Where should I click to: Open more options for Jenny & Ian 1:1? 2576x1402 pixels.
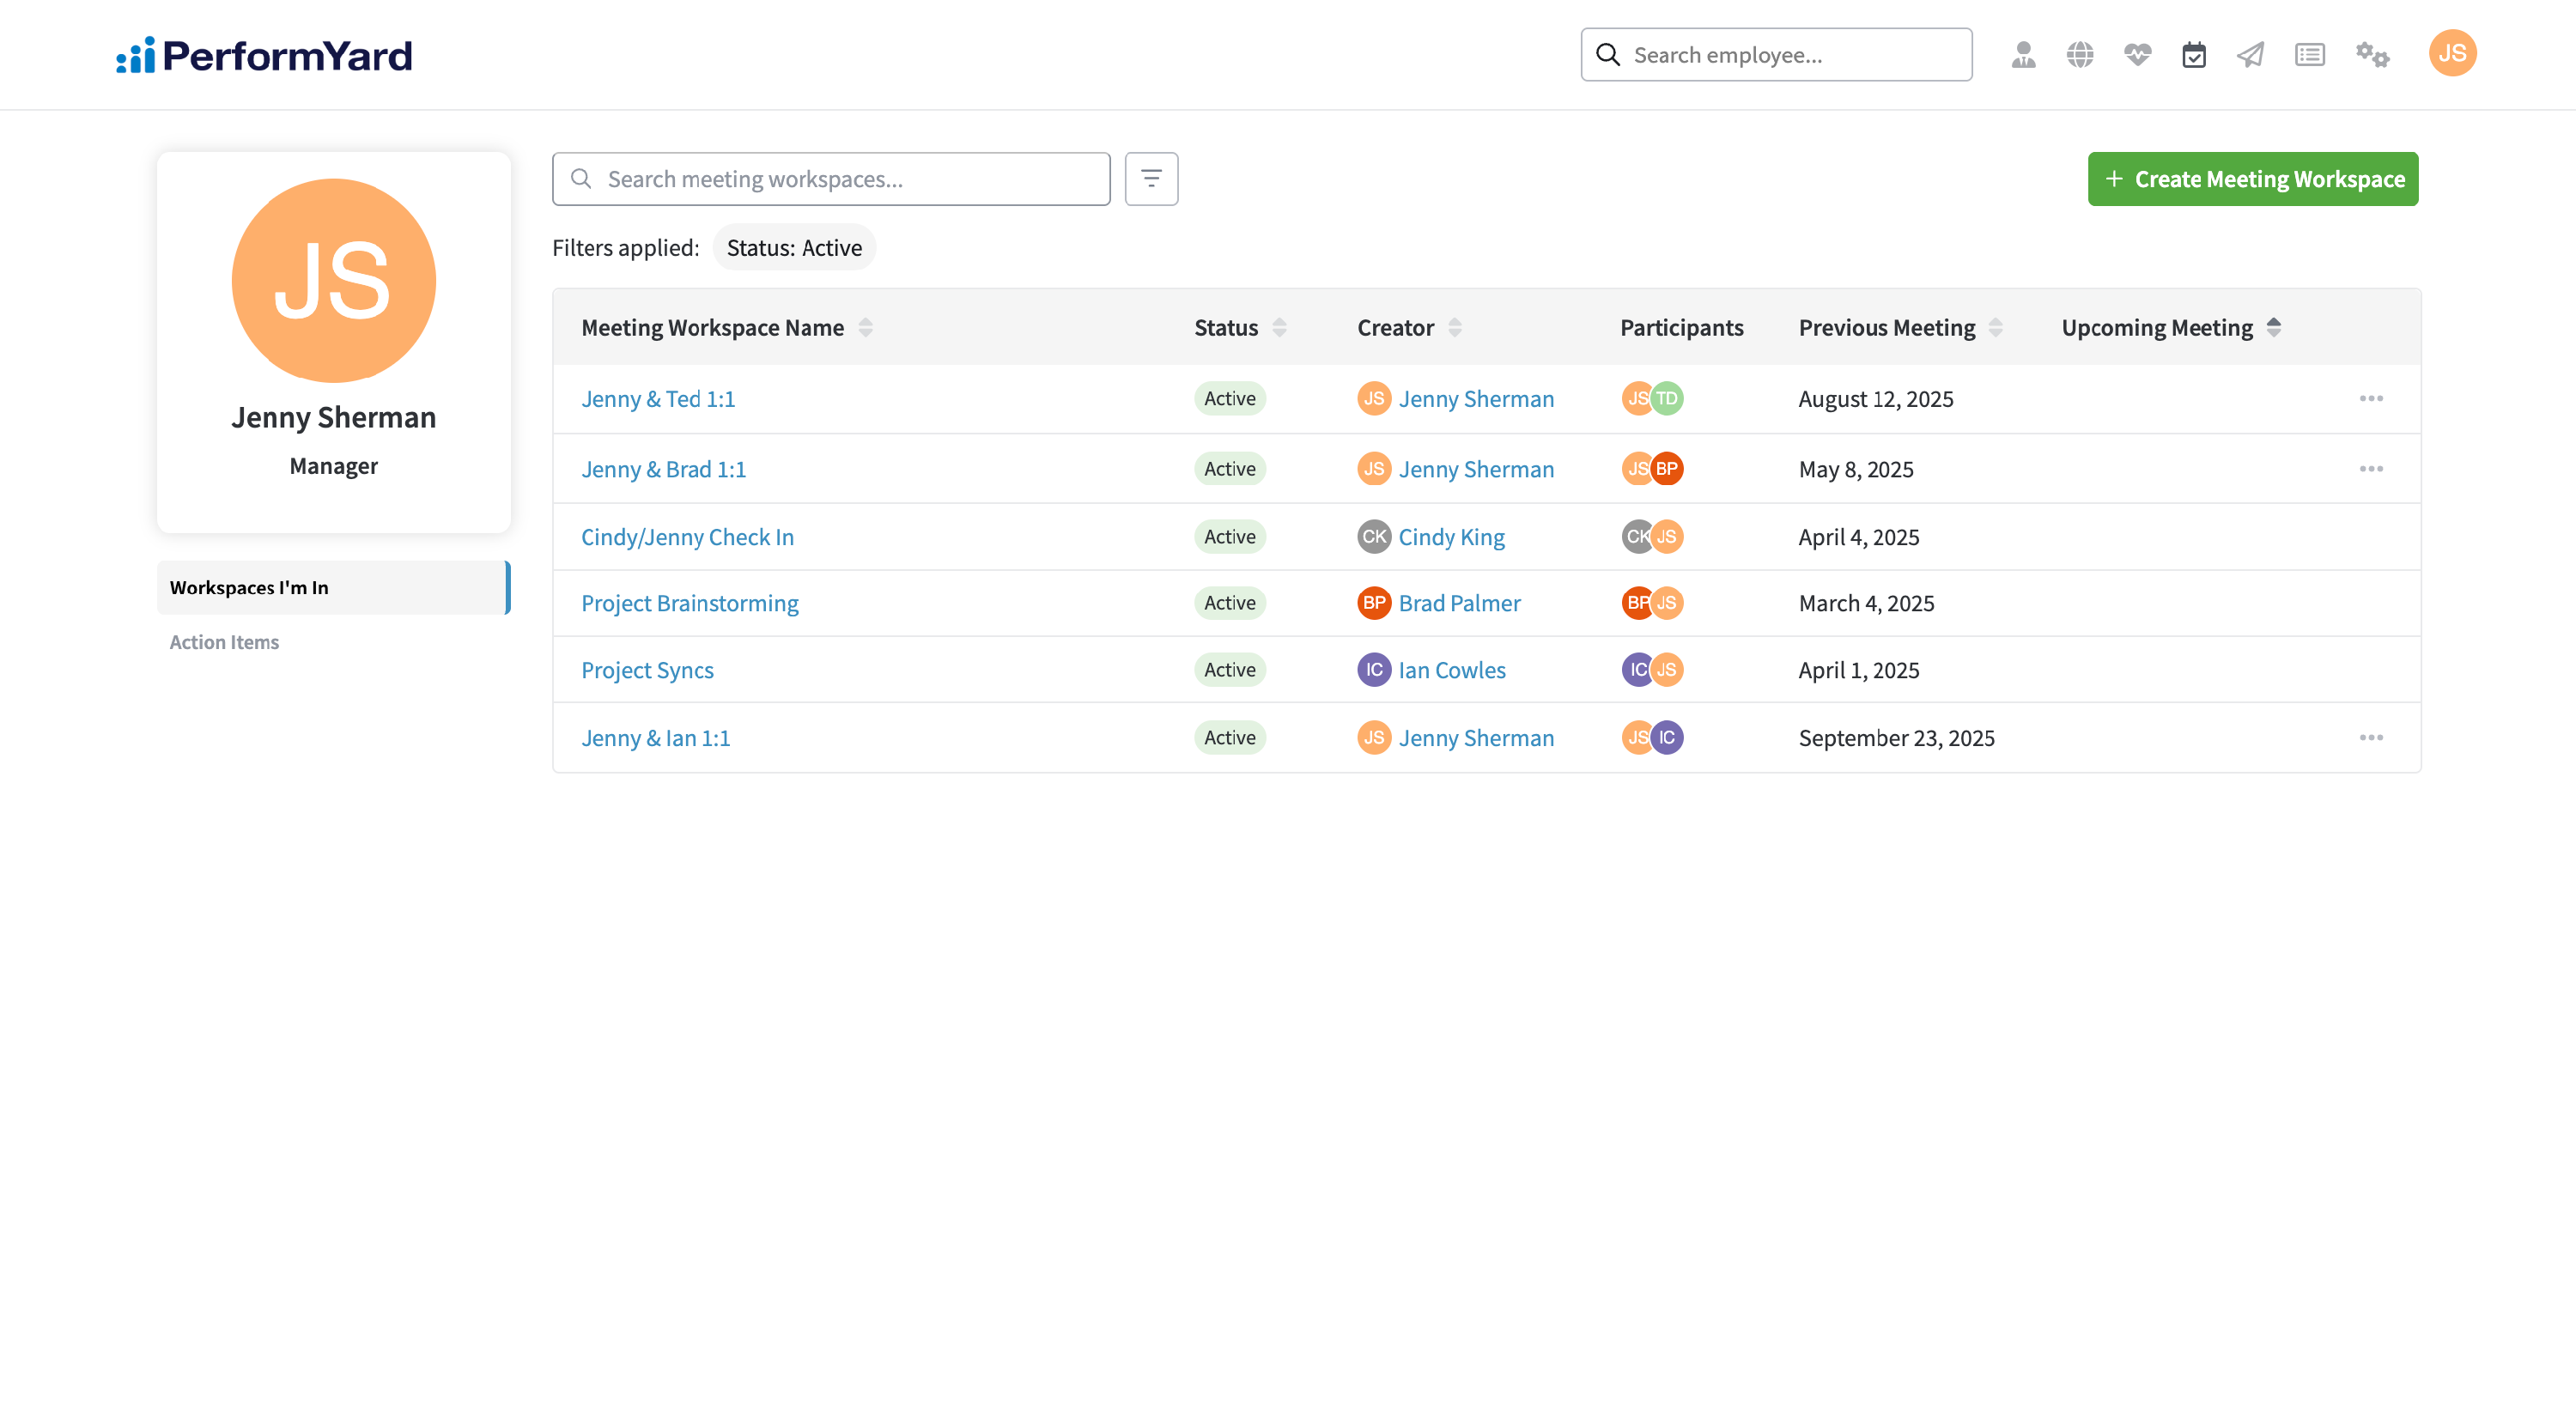[x=2371, y=738]
